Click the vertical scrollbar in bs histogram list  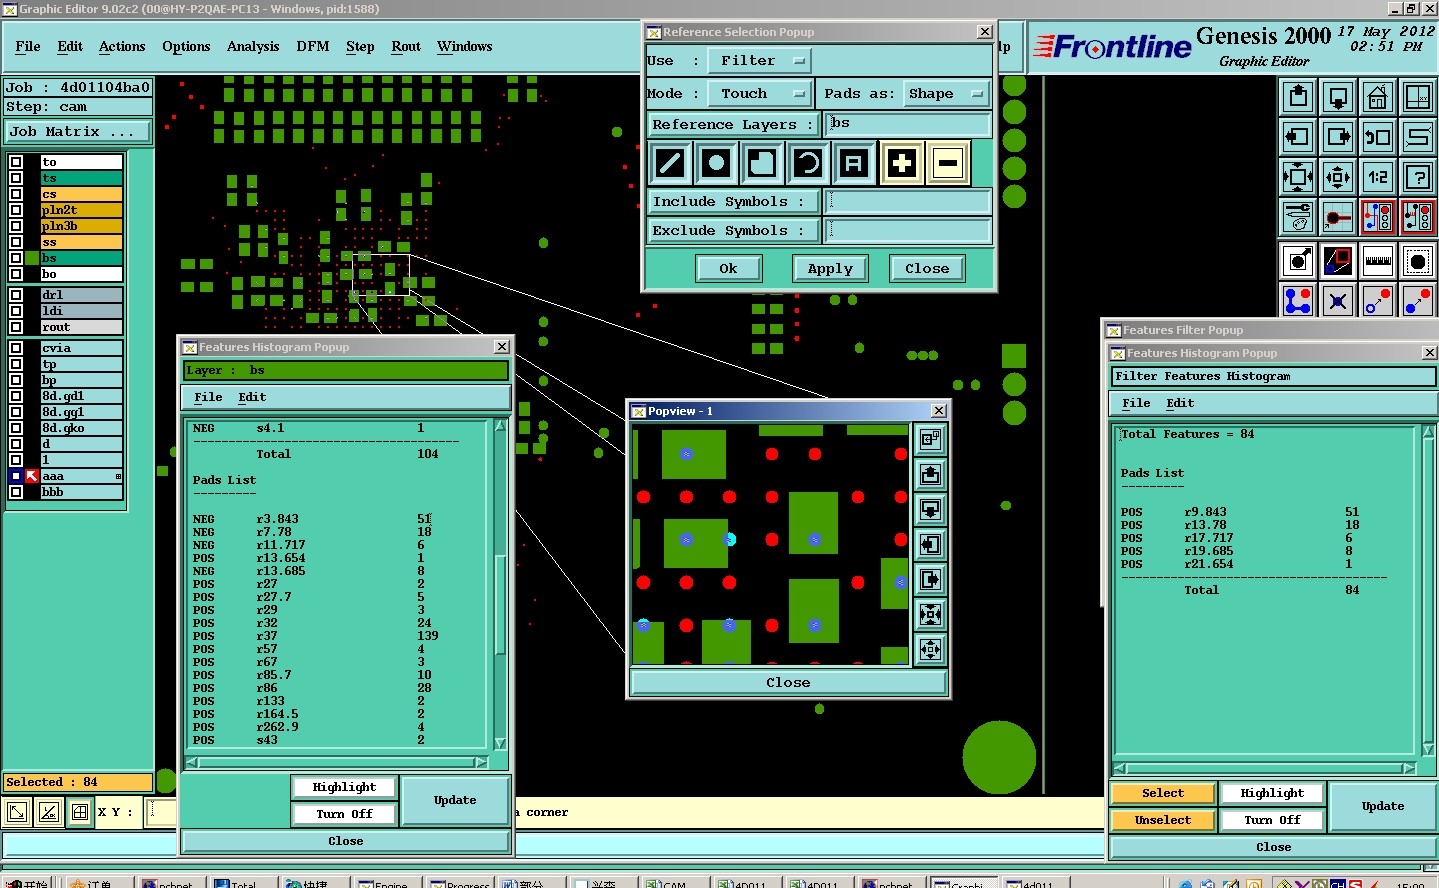point(500,585)
